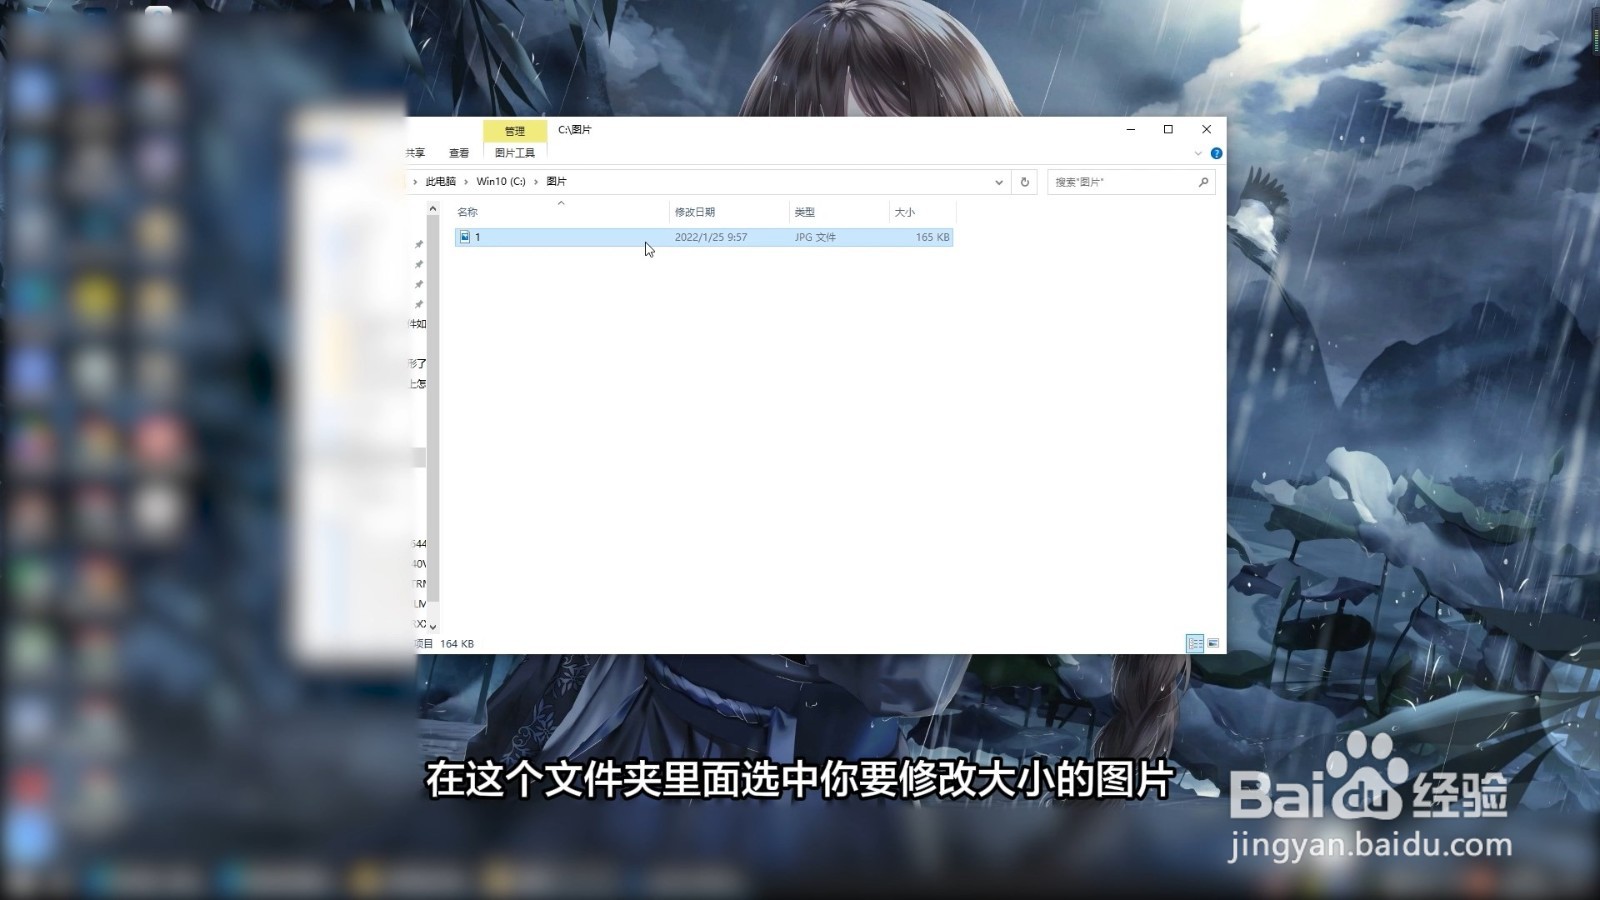Click the JPG 文件 type cell

pyautogui.click(x=815, y=237)
